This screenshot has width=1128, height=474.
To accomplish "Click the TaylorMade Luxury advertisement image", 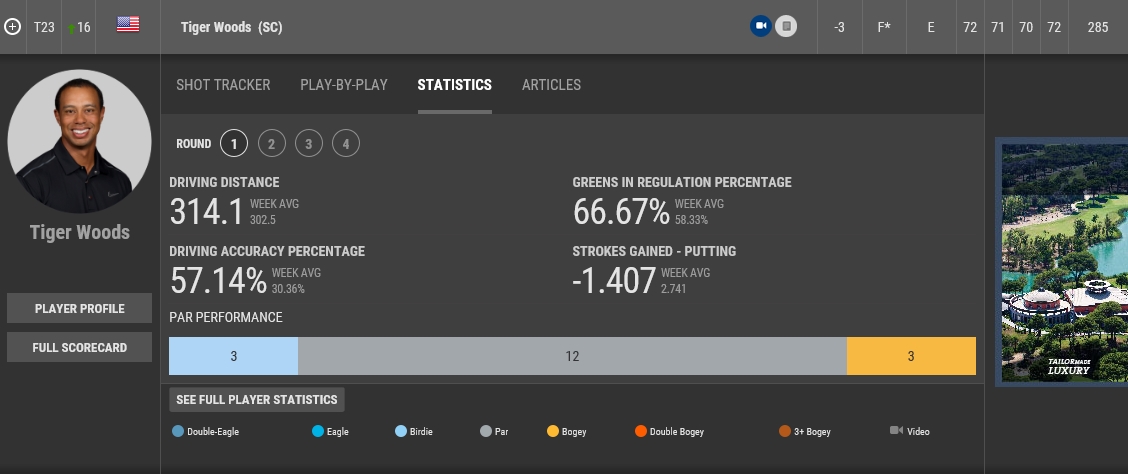I will [1061, 260].
